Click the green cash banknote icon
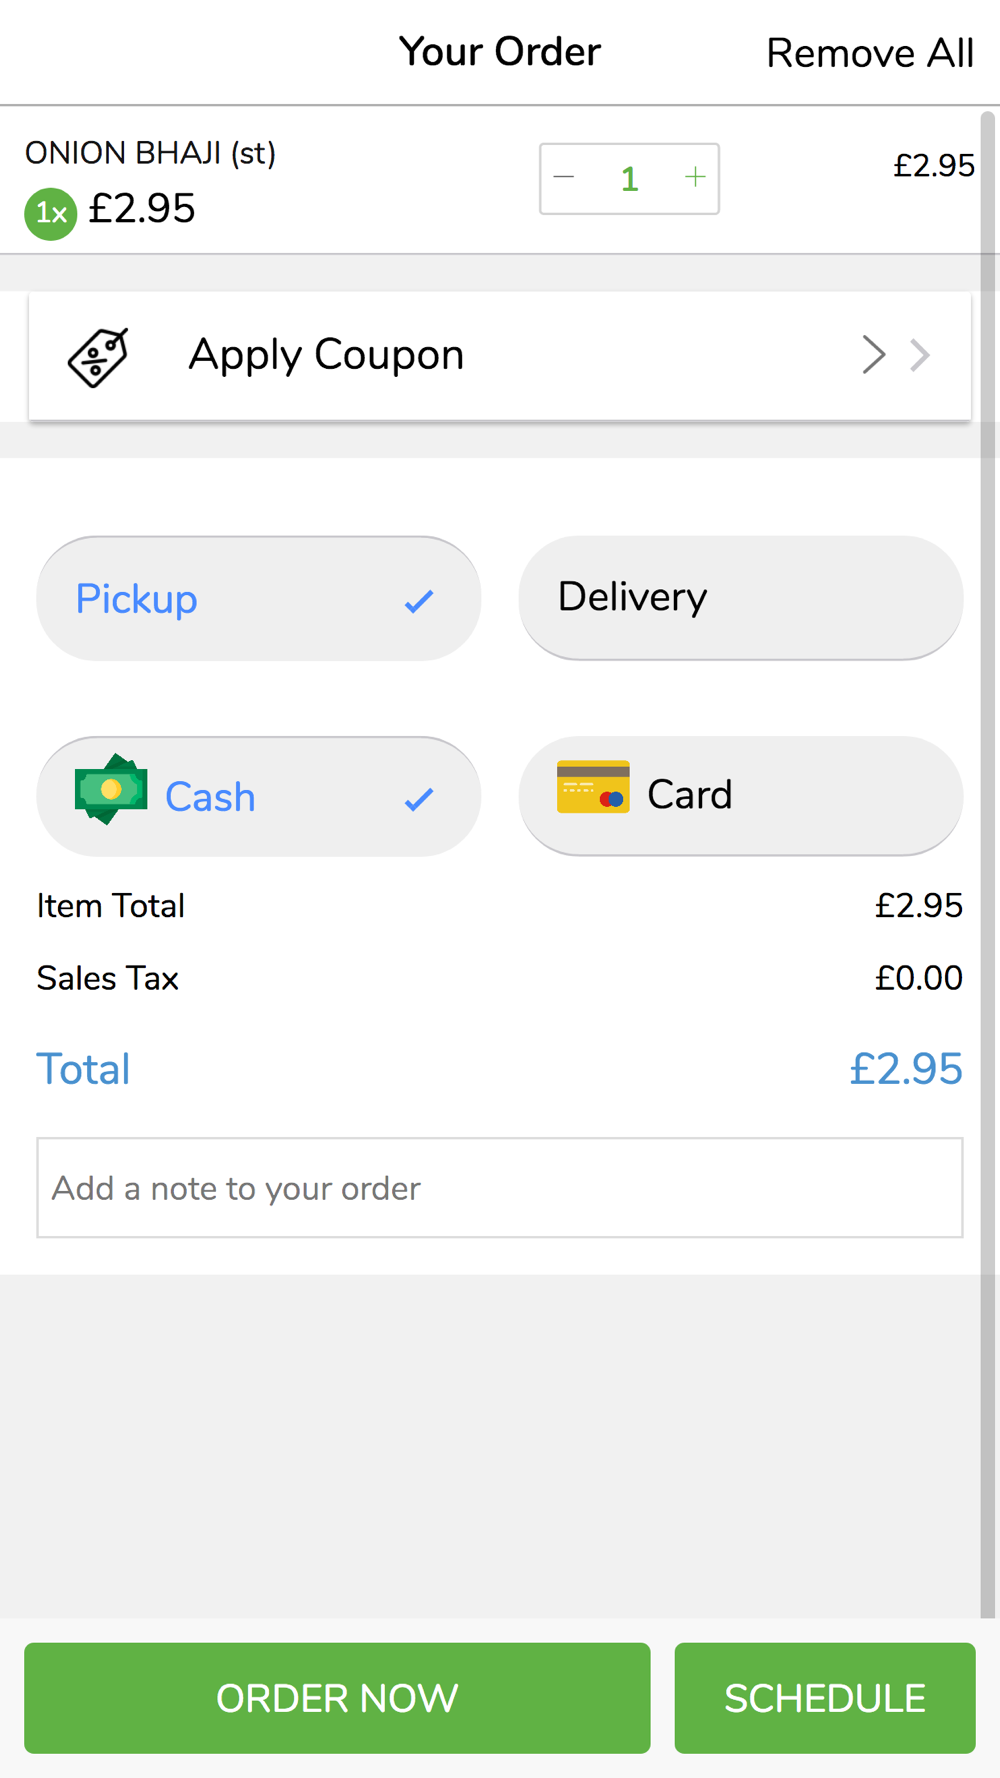 111,789
